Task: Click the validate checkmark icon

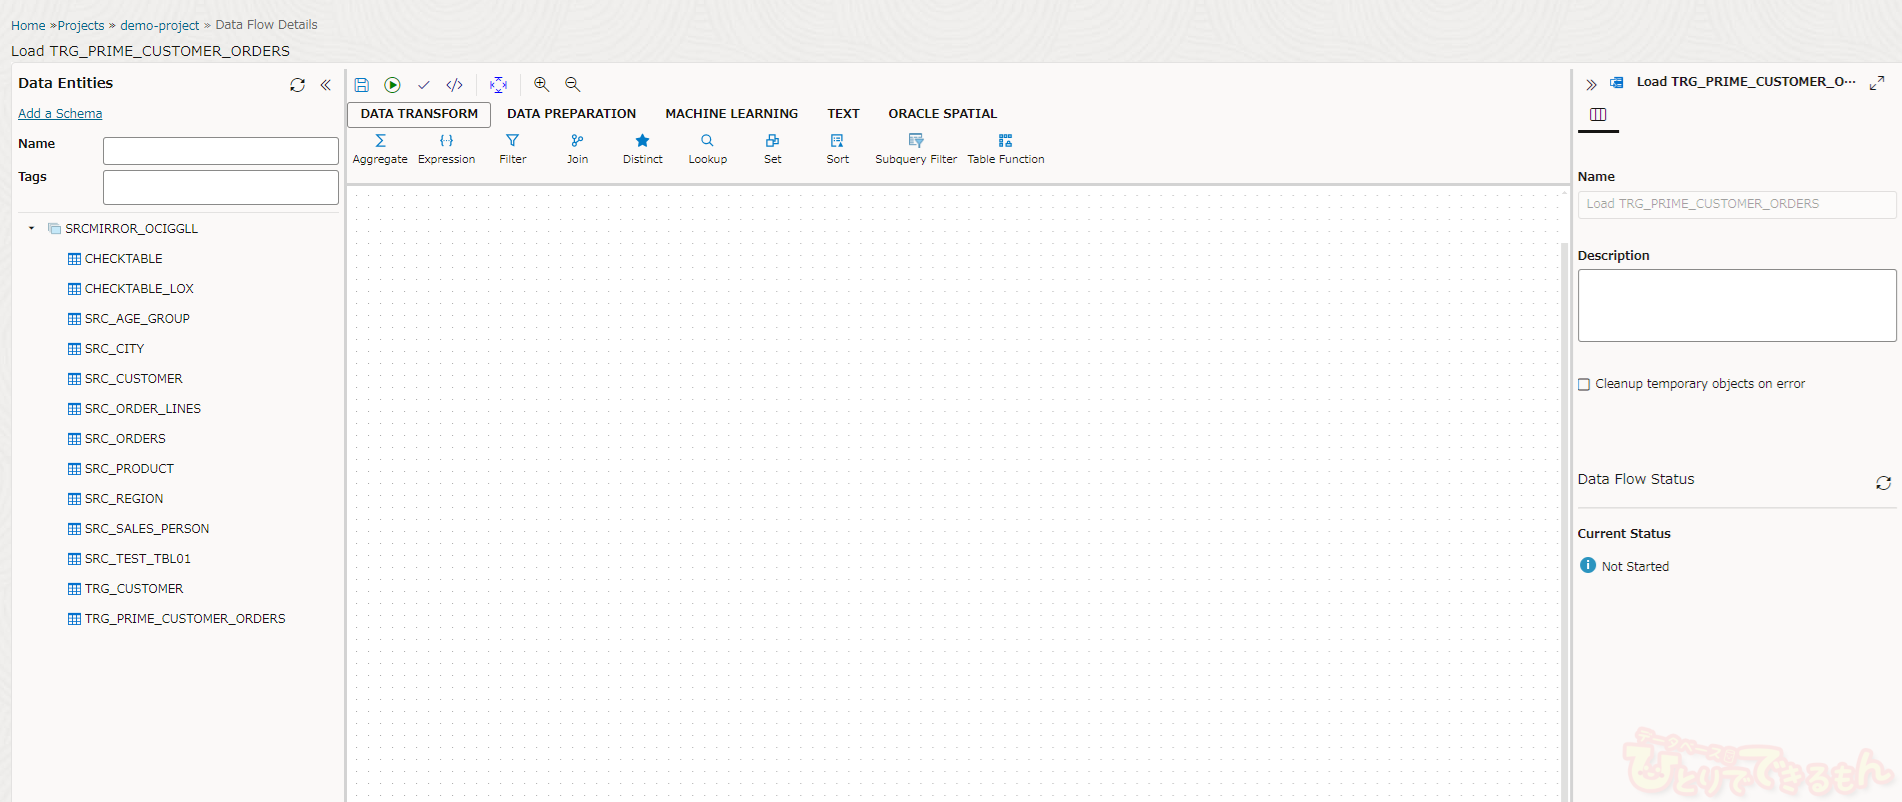Action: tap(424, 85)
